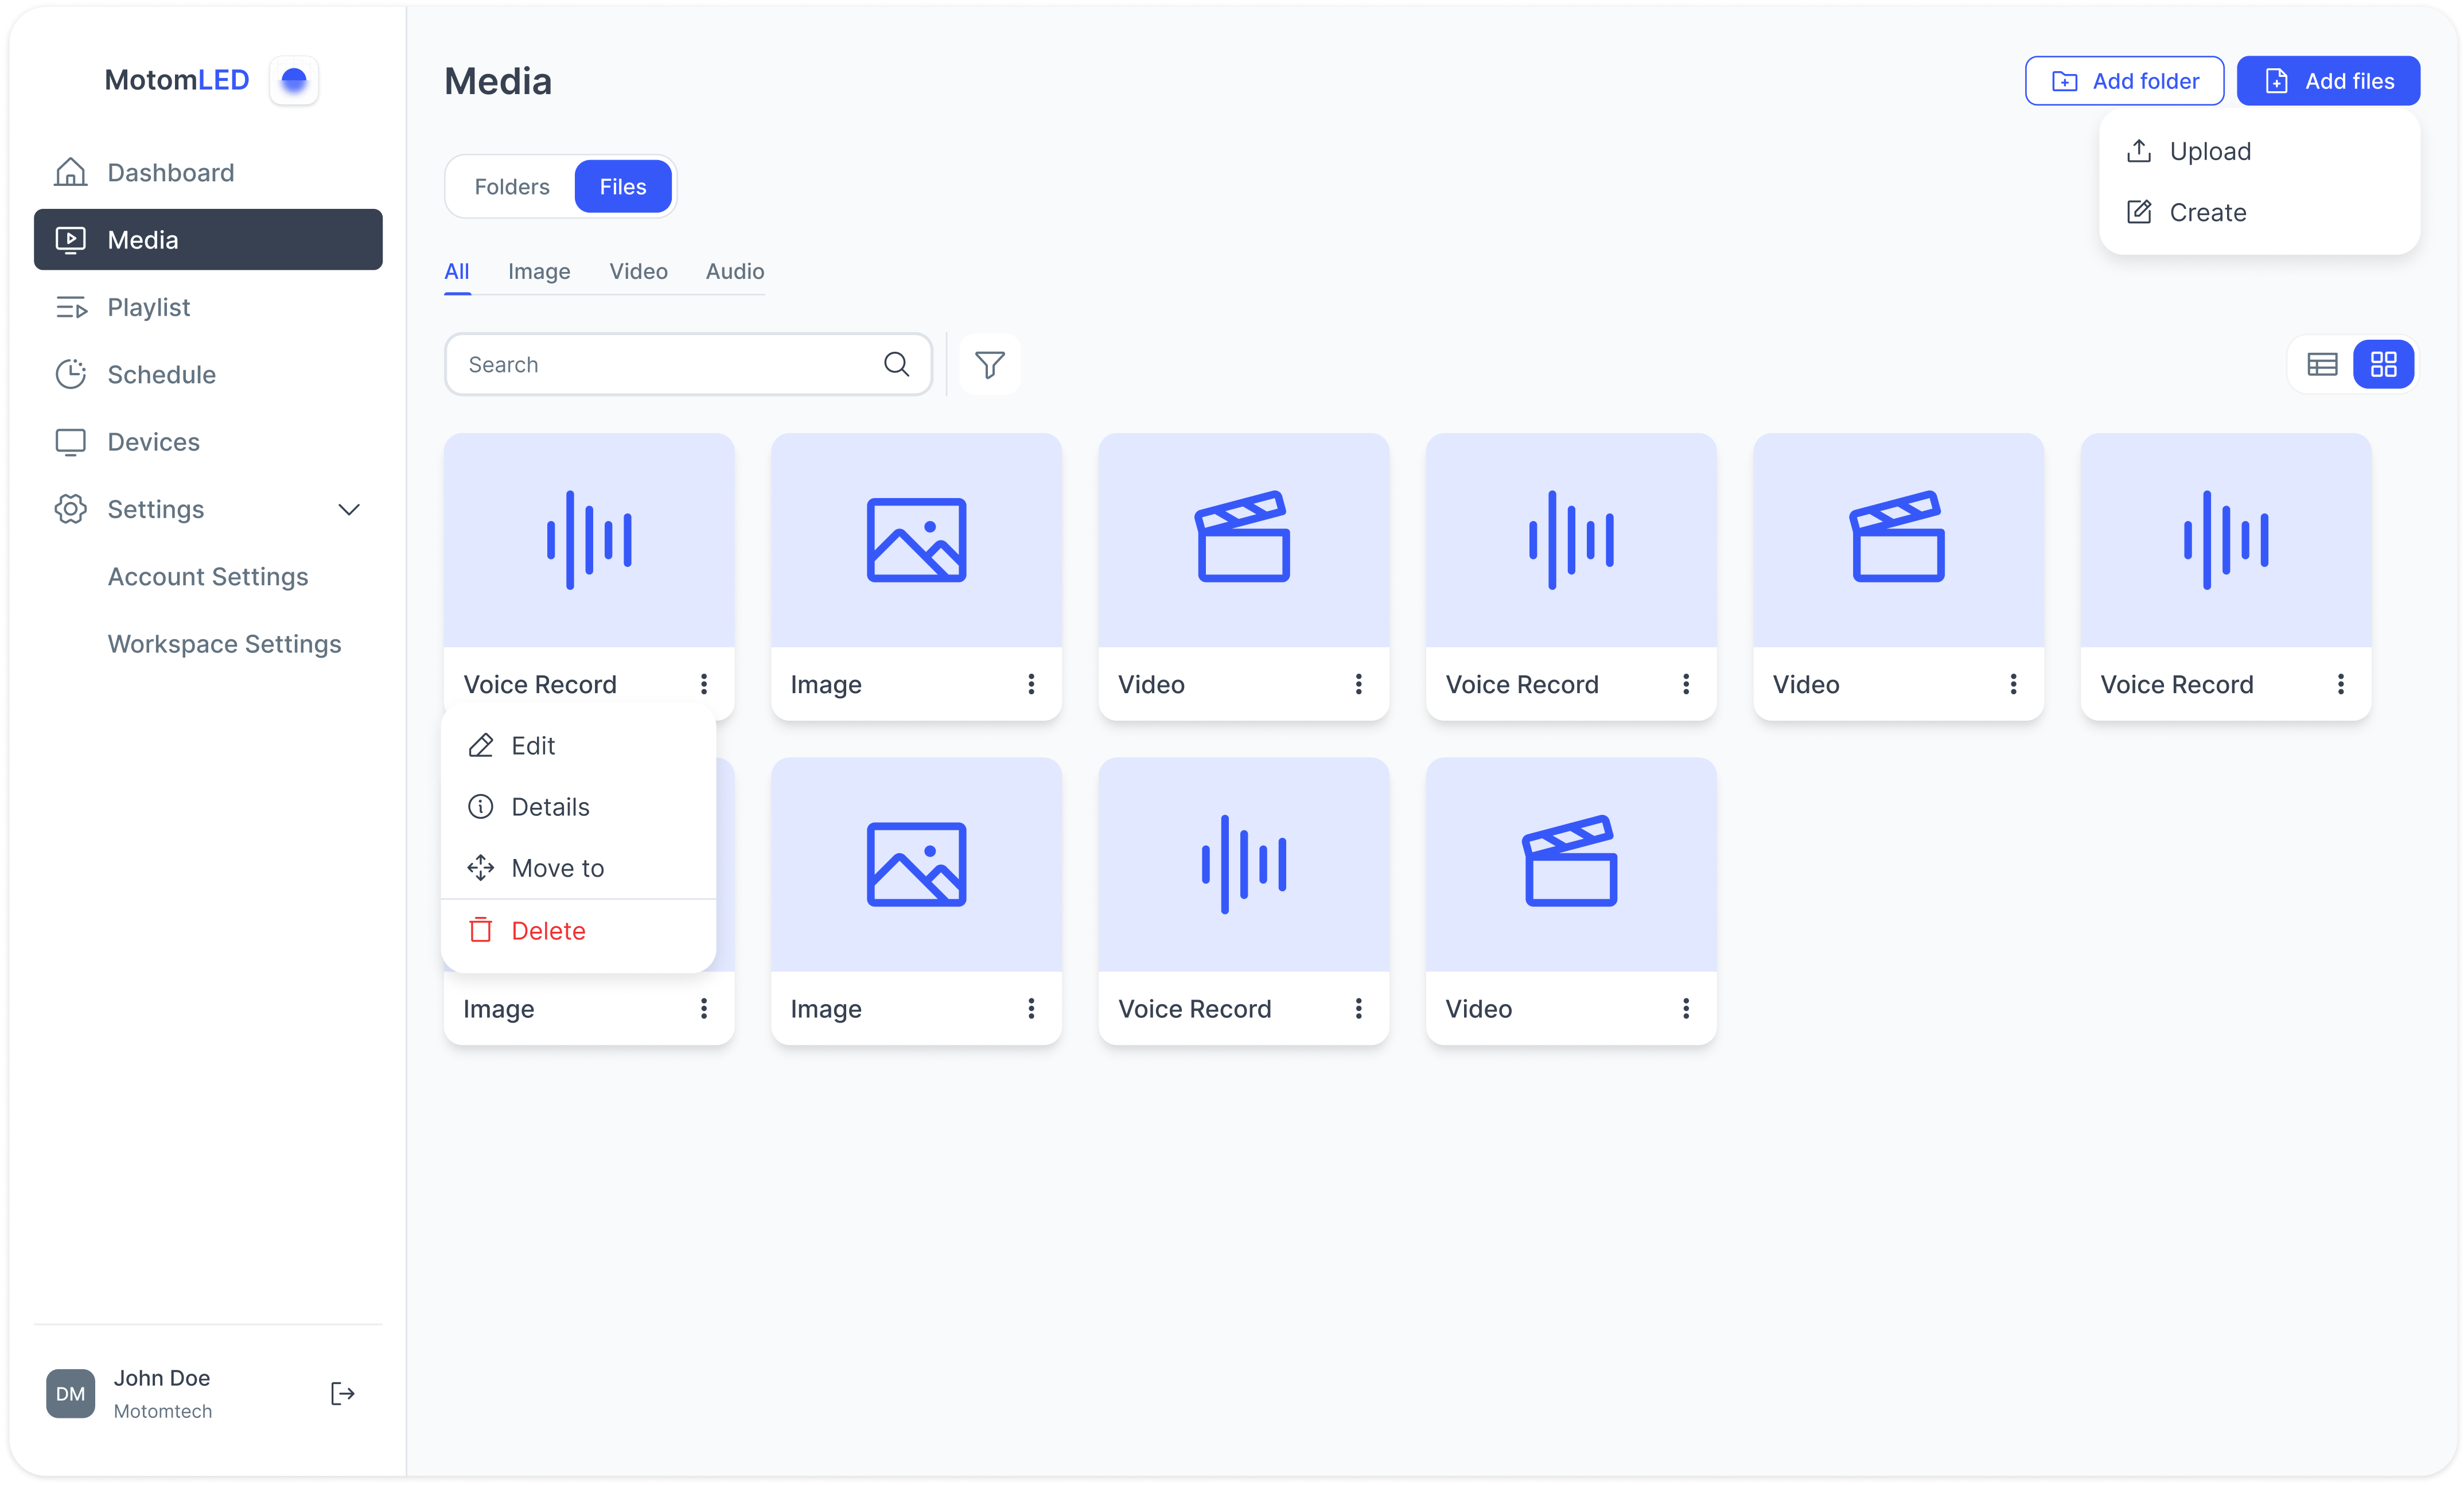The height and width of the screenshot is (1485, 2464).
Task: Open options for the first Voice Record card
Action: pyautogui.click(x=704, y=684)
